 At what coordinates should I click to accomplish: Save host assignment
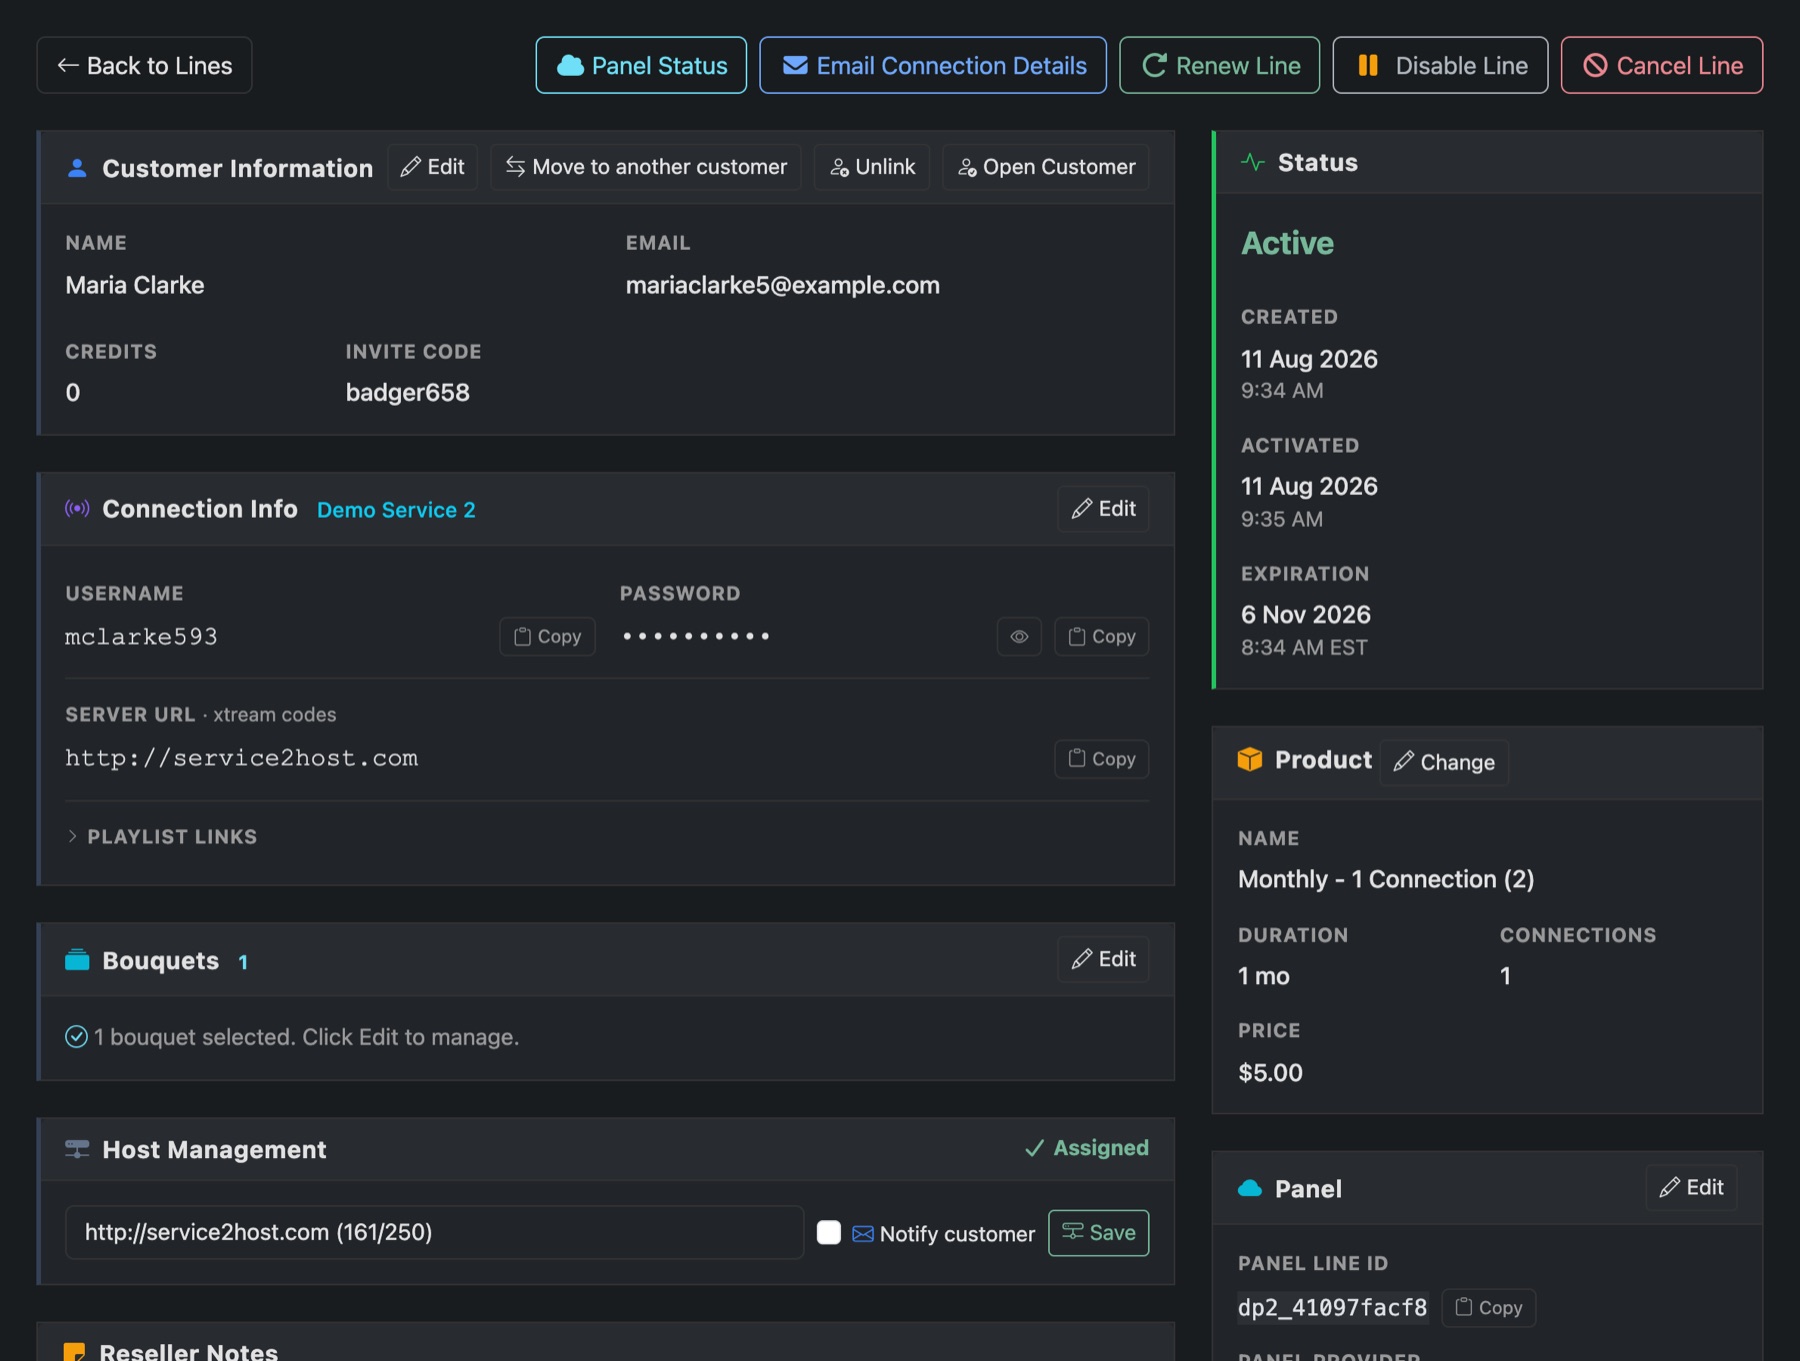1099,1233
